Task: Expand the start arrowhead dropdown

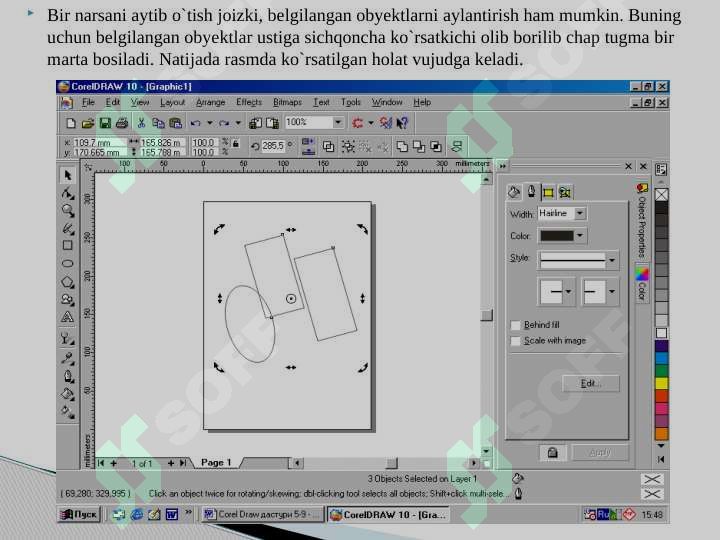Action: (568, 291)
